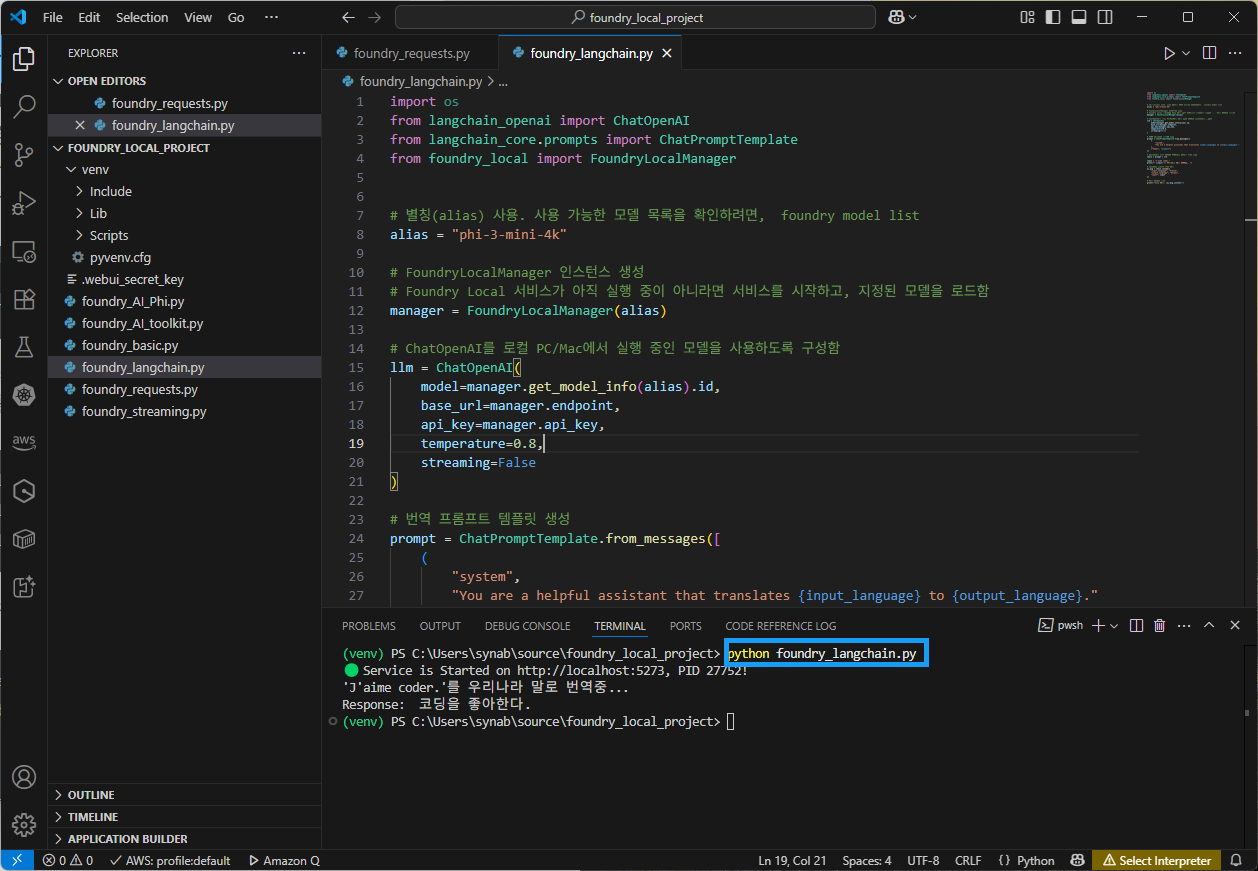Open the Manage gear settings icon
The width and height of the screenshot is (1258, 871).
coord(24,825)
